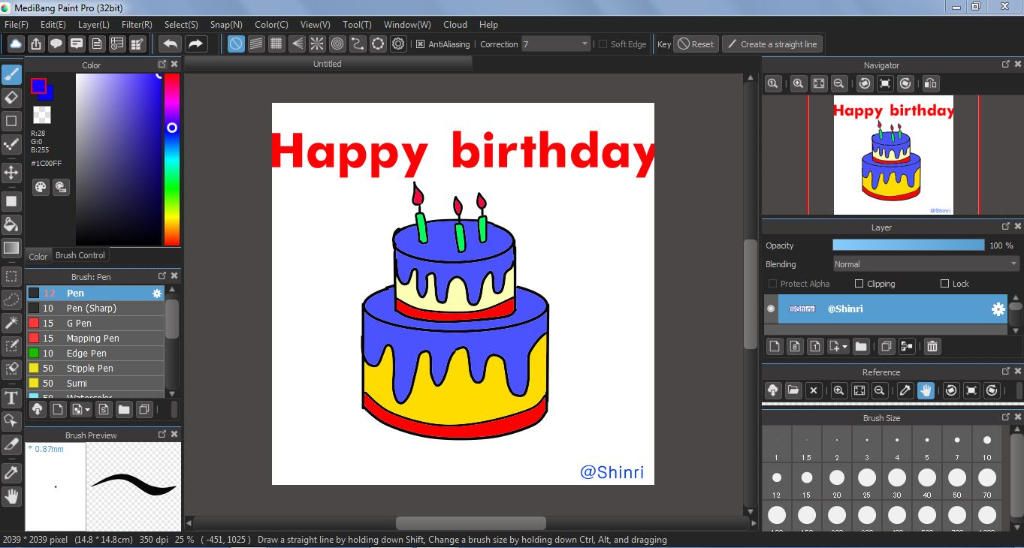The width and height of the screenshot is (1024, 548).
Task: Enable the layer Lock checkbox
Action: tap(944, 283)
